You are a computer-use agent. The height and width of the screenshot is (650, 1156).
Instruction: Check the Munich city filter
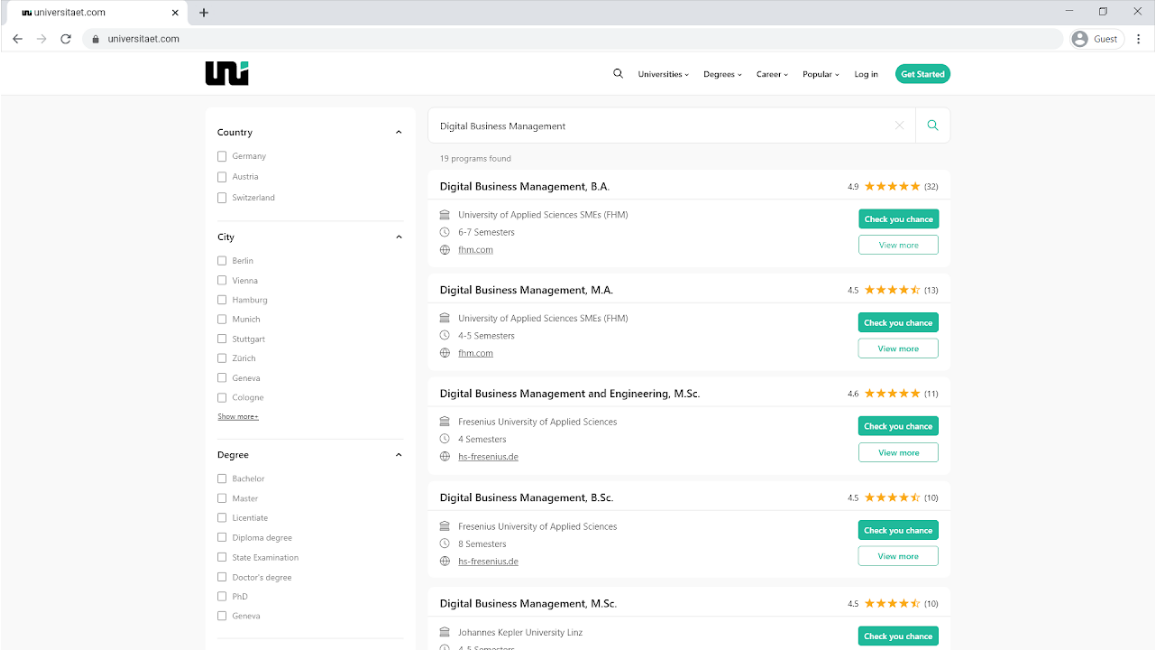click(x=222, y=320)
